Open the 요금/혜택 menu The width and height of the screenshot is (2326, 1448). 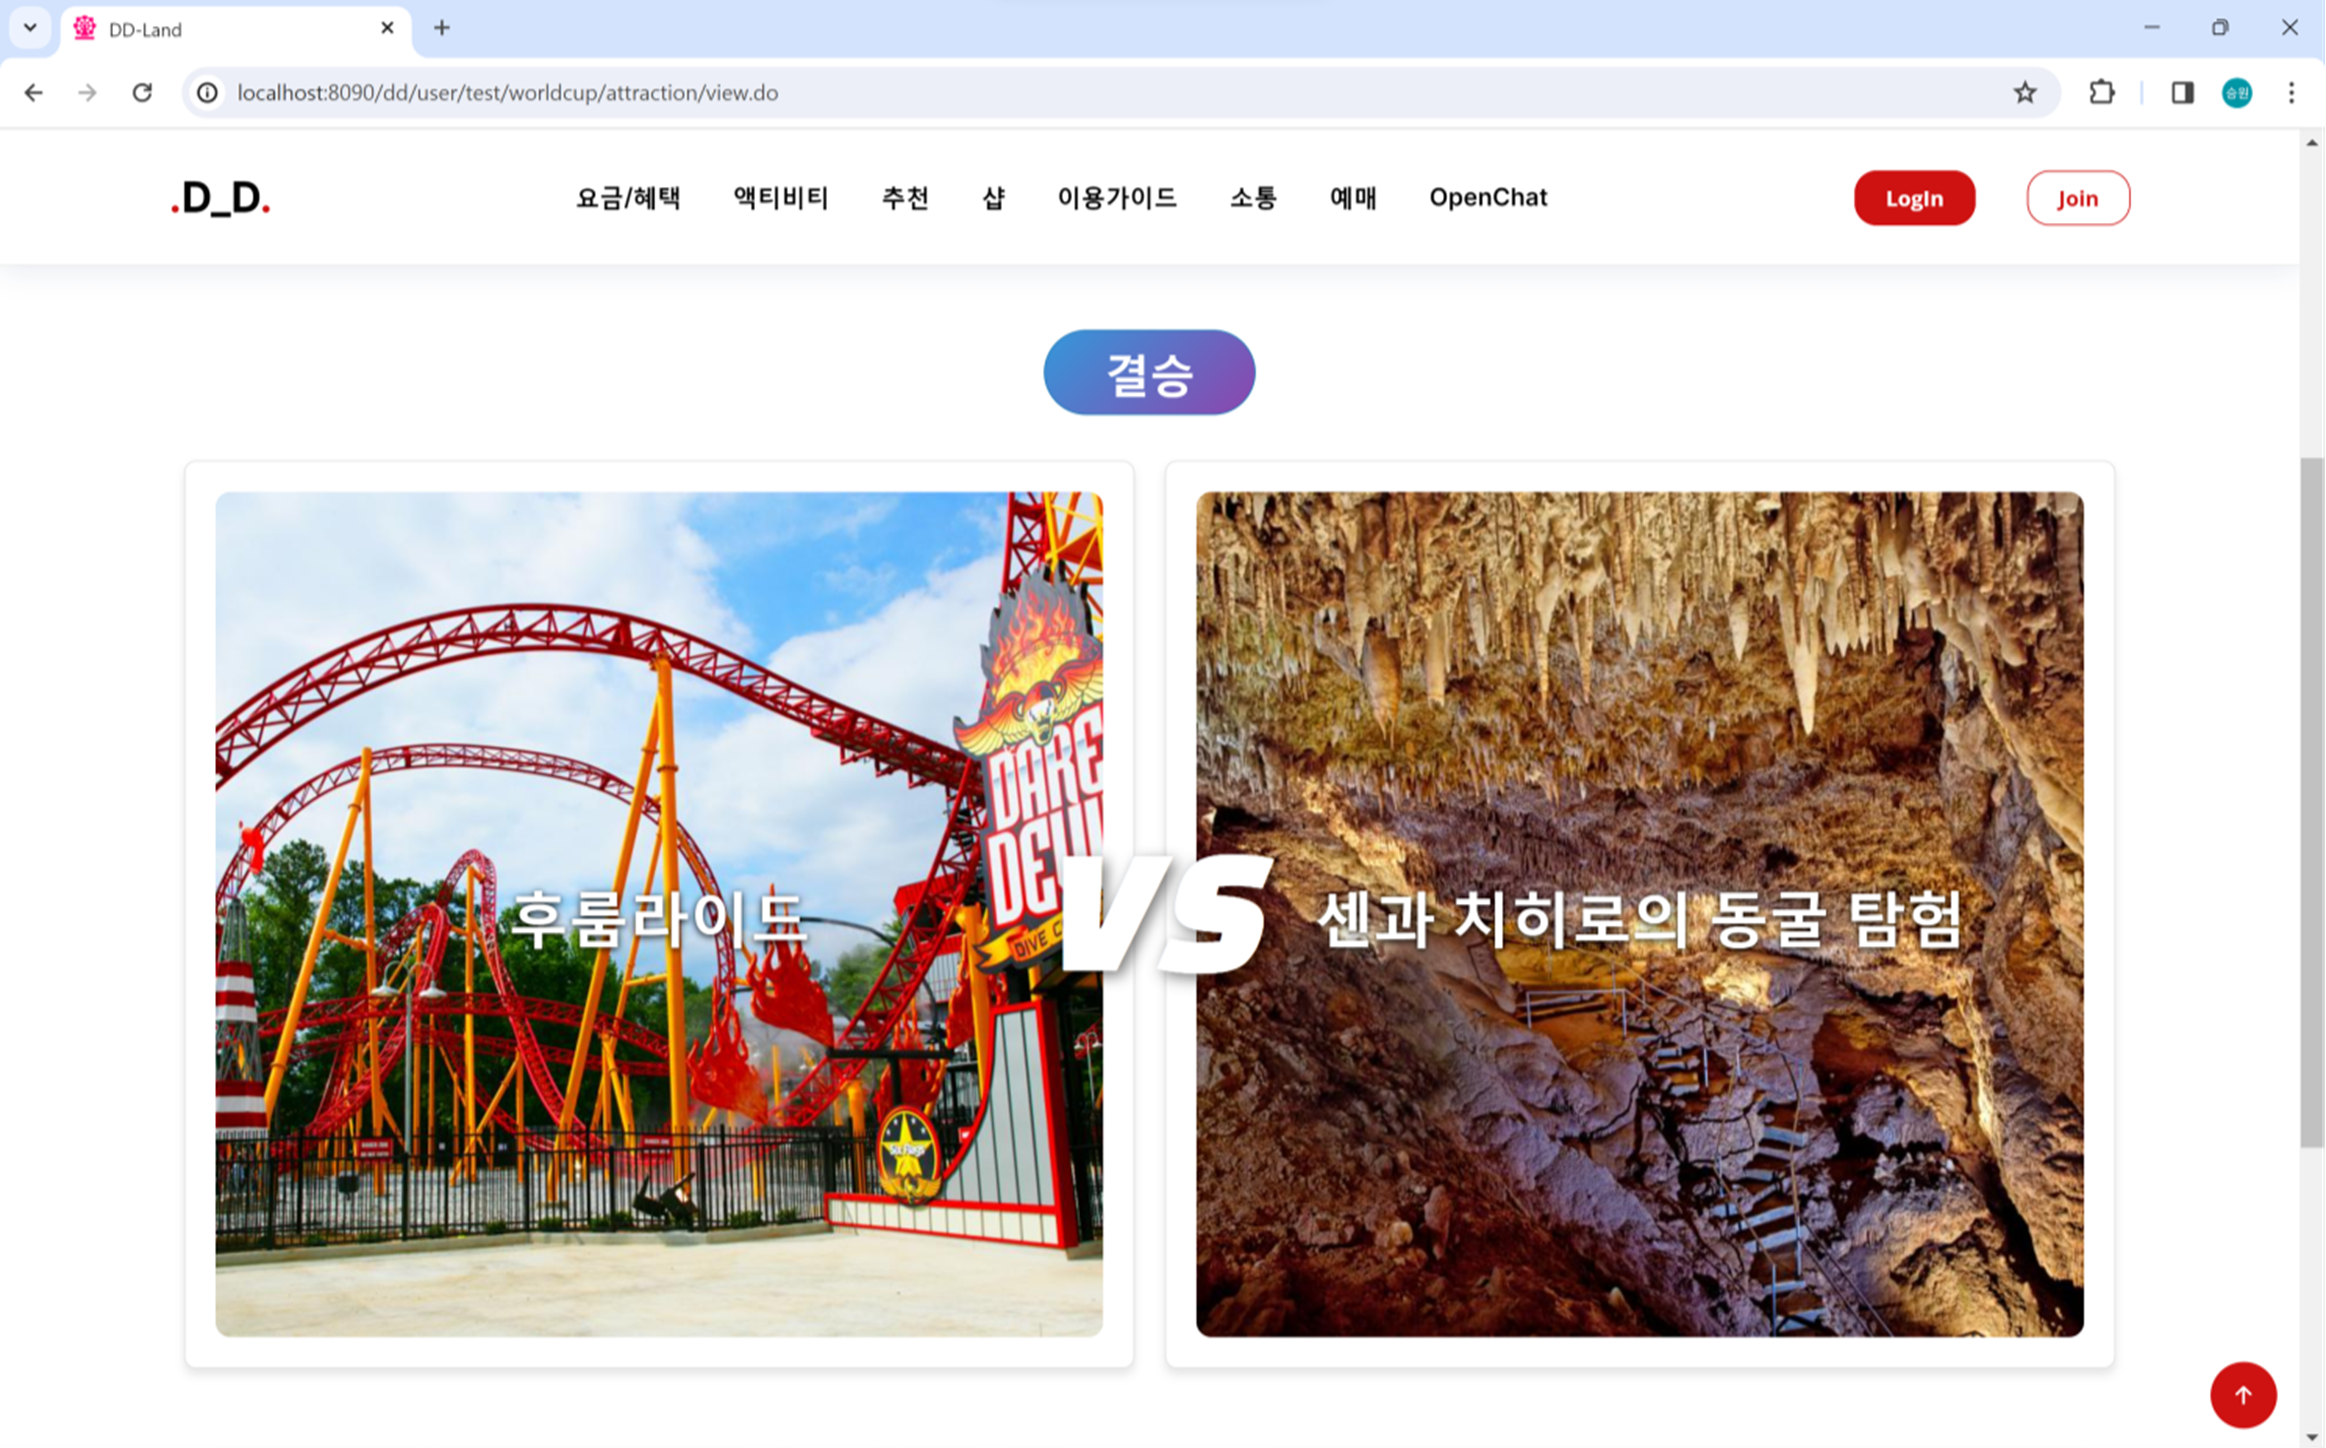[x=629, y=198]
